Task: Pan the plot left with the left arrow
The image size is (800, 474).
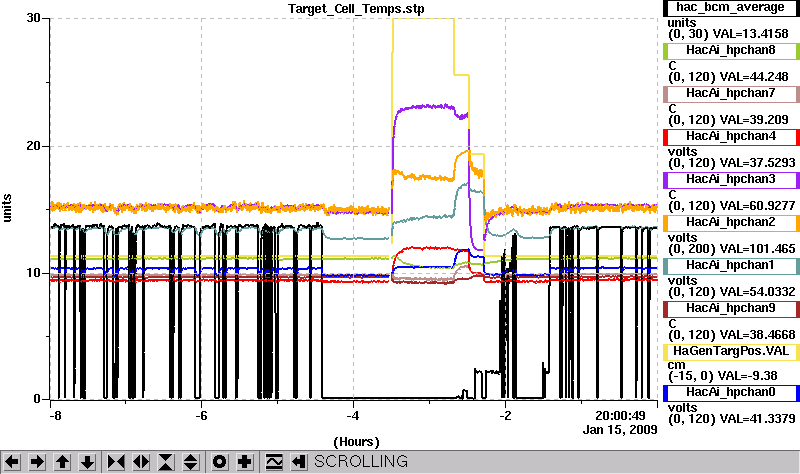Action: click(12, 462)
